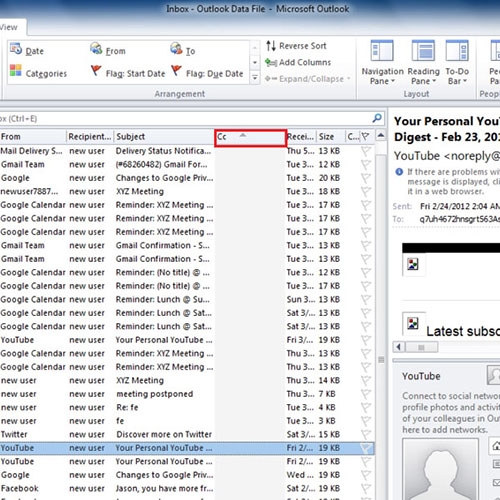The height and width of the screenshot is (500, 500).
Task: Open the To-Do Bar dropdown
Action: [x=457, y=62]
